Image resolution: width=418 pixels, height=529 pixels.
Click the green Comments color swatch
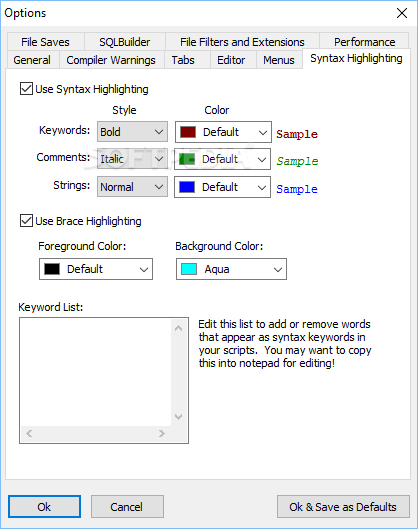[x=187, y=159]
